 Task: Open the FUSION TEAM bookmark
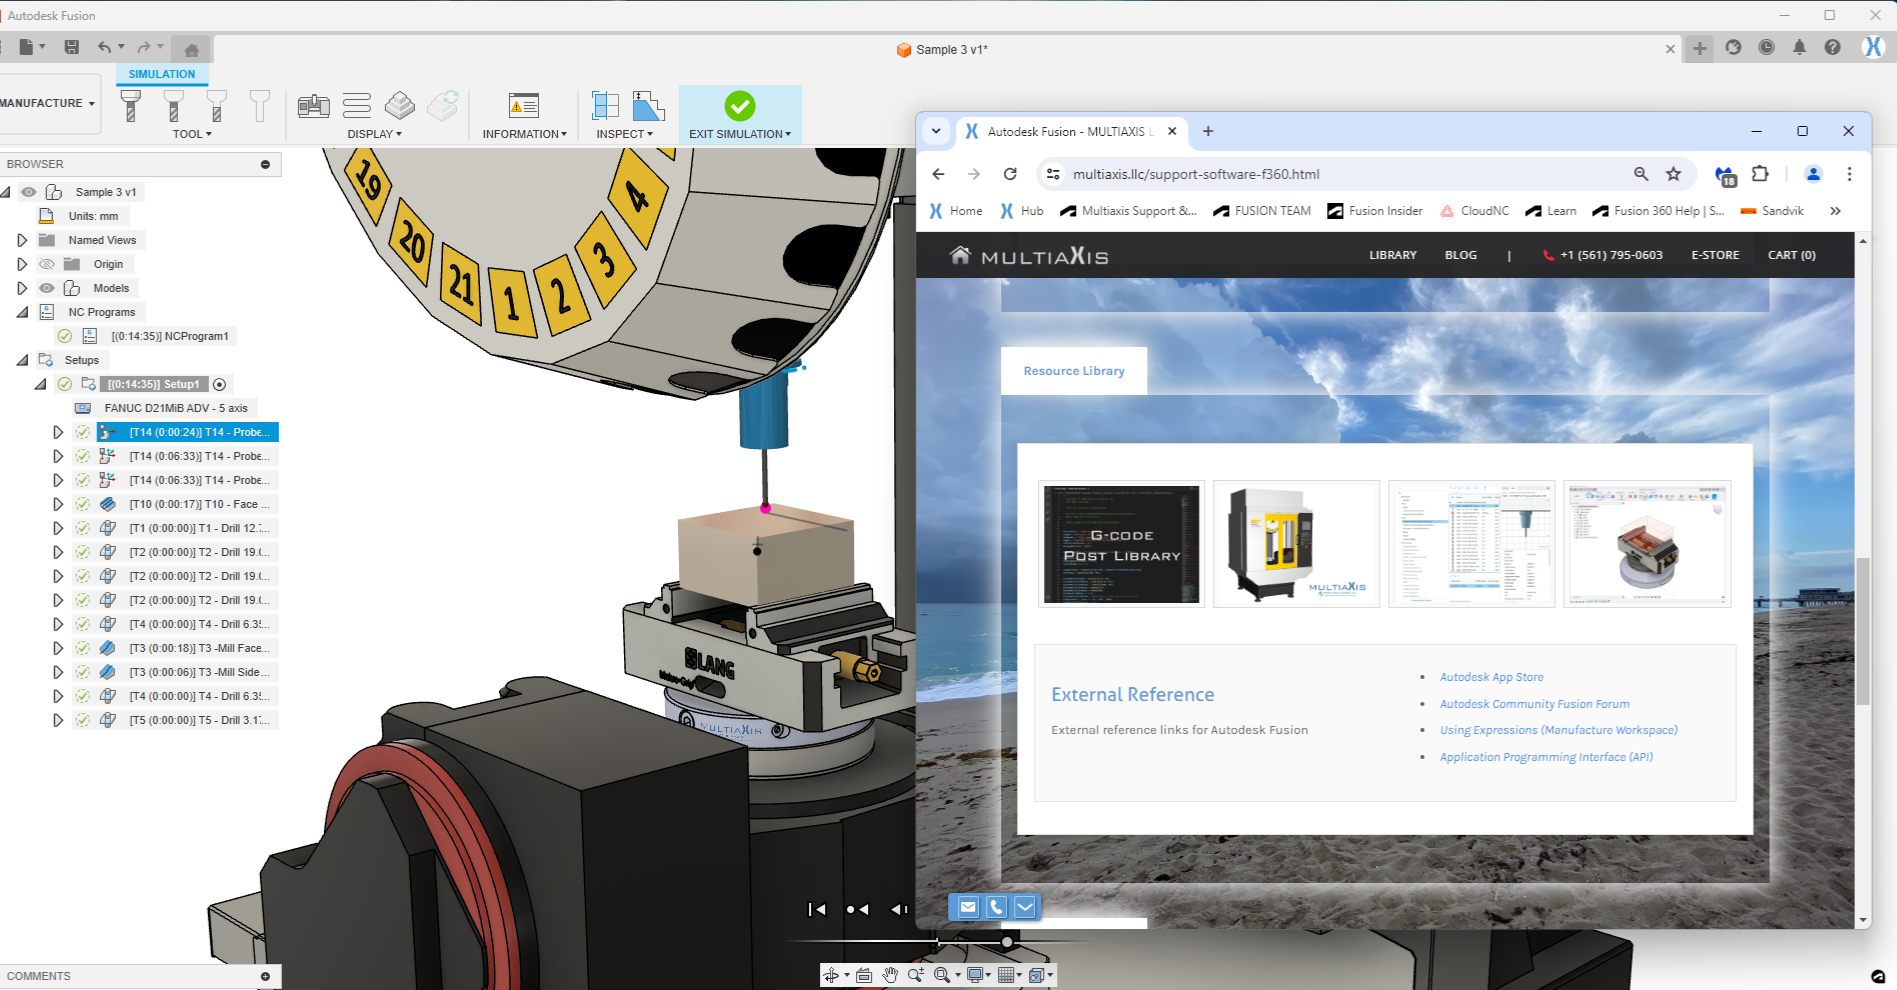pyautogui.click(x=1262, y=211)
